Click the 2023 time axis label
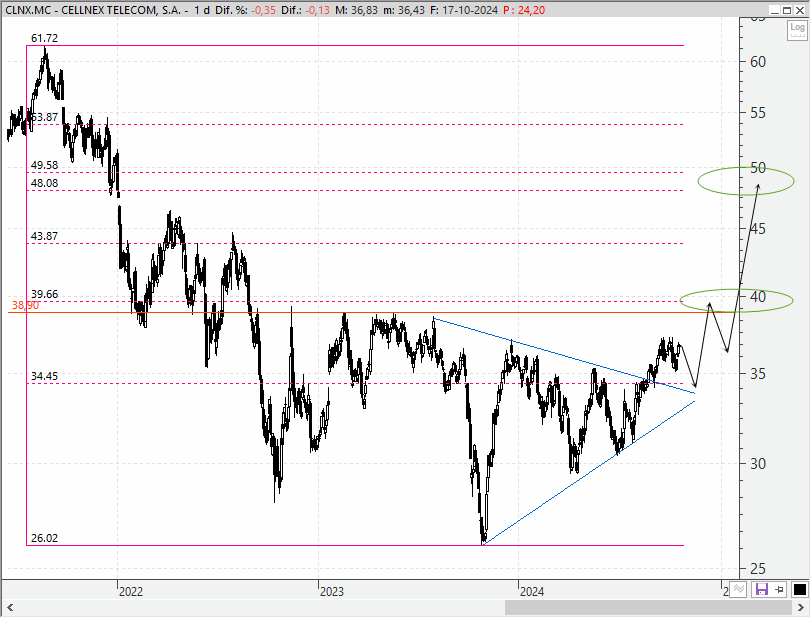This screenshot has height=618, width=811. (332, 591)
